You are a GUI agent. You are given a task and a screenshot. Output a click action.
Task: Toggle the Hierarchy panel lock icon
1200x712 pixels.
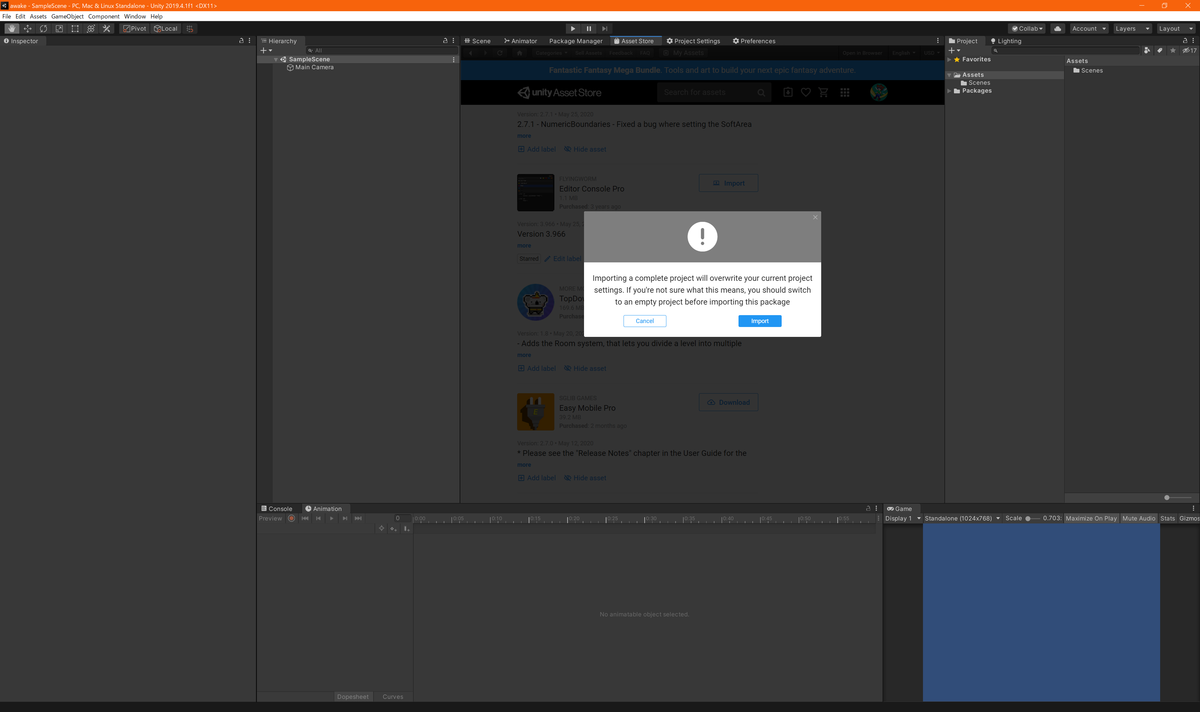pos(446,41)
